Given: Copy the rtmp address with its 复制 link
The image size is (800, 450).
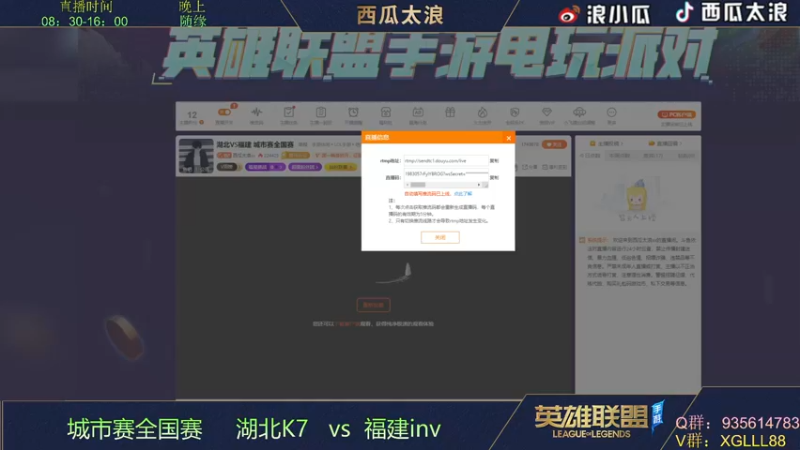Looking at the screenshot, I should click(x=494, y=161).
